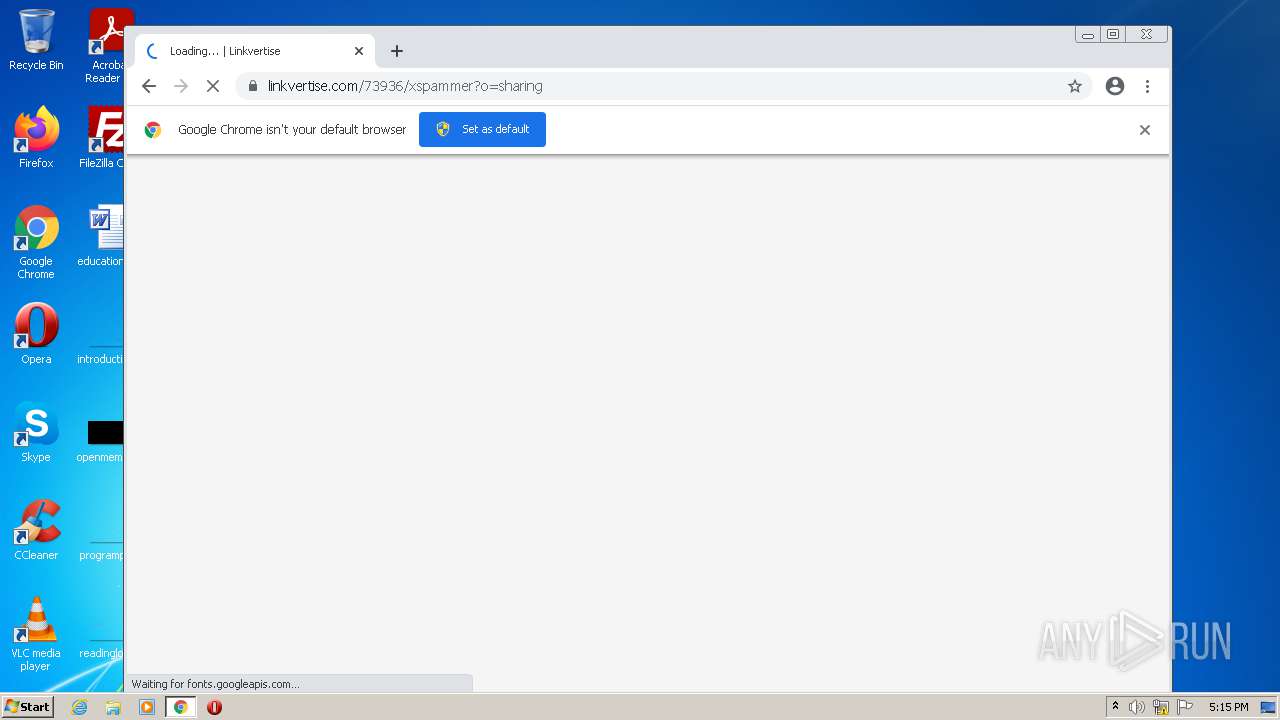
Task: Launch Internet Explorer from the taskbar
Action: pos(80,707)
